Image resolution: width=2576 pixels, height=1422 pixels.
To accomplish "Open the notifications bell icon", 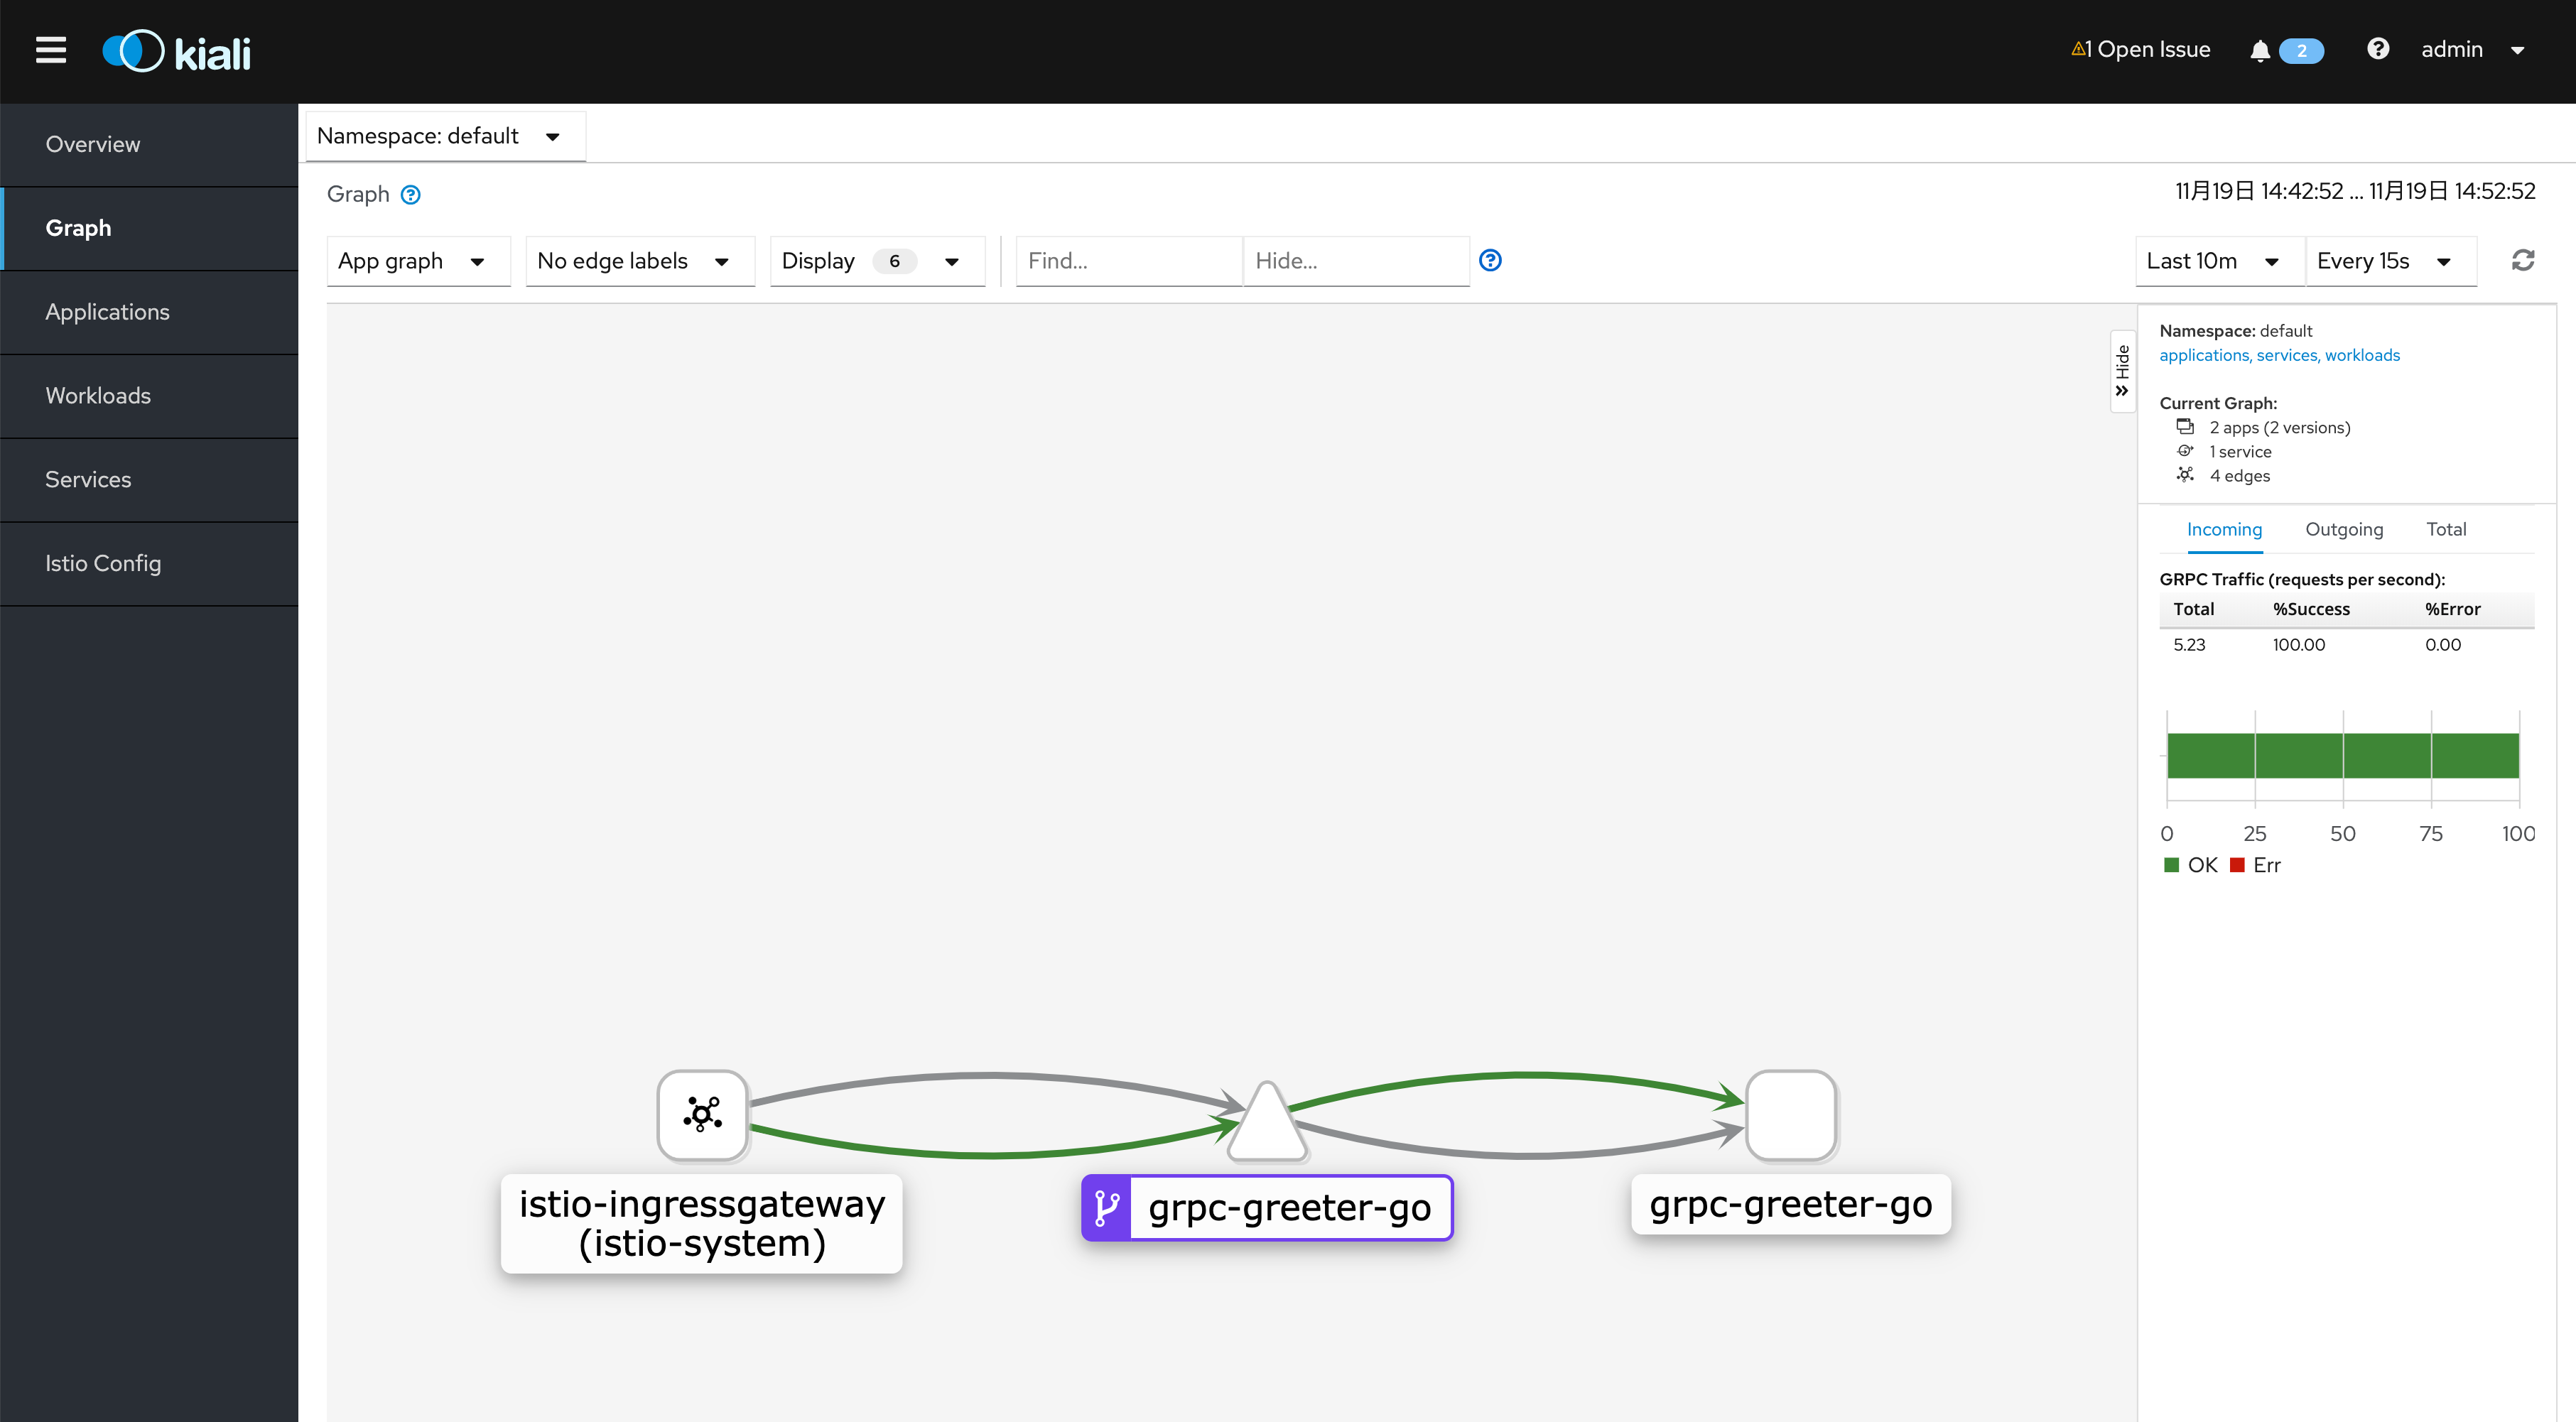I will (x=2259, y=51).
